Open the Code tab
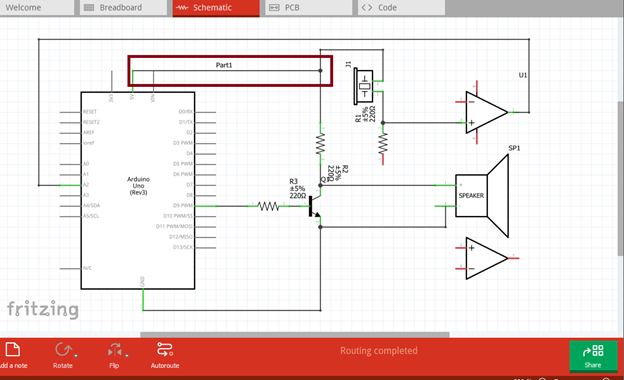This screenshot has height=380, width=624. (x=401, y=8)
